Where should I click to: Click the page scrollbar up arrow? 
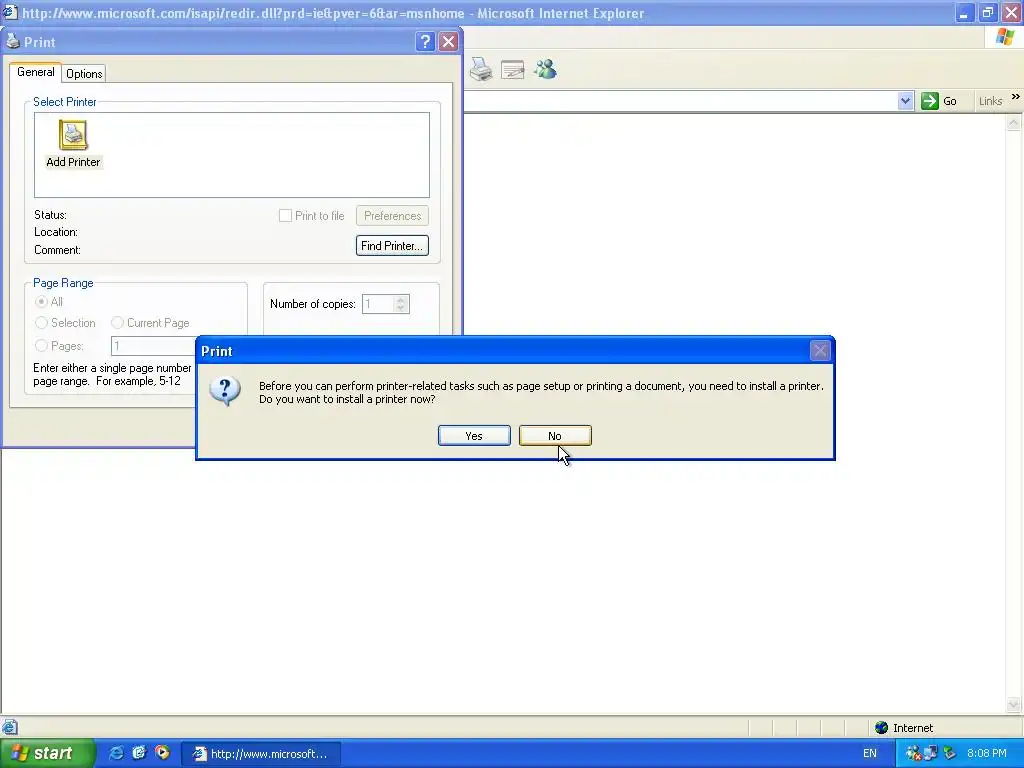tap(1014, 123)
